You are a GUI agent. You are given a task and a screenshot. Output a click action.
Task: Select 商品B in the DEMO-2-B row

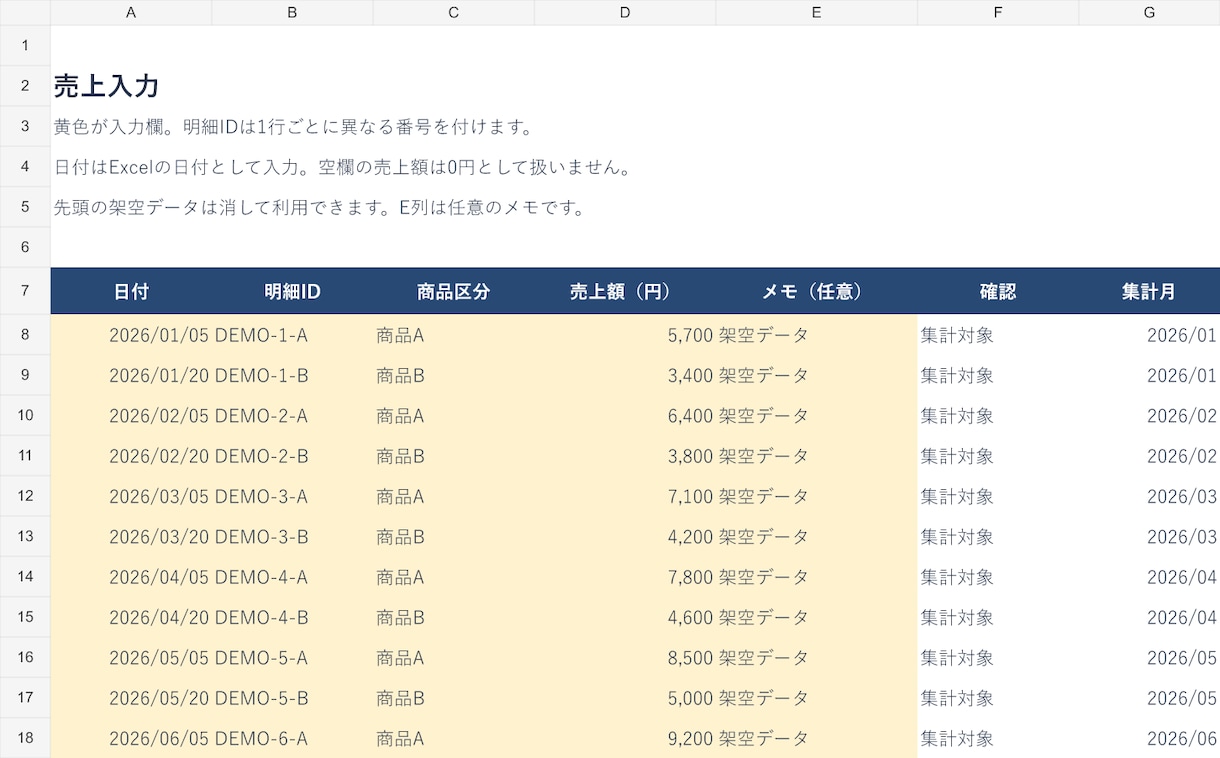click(x=454, y=456)
